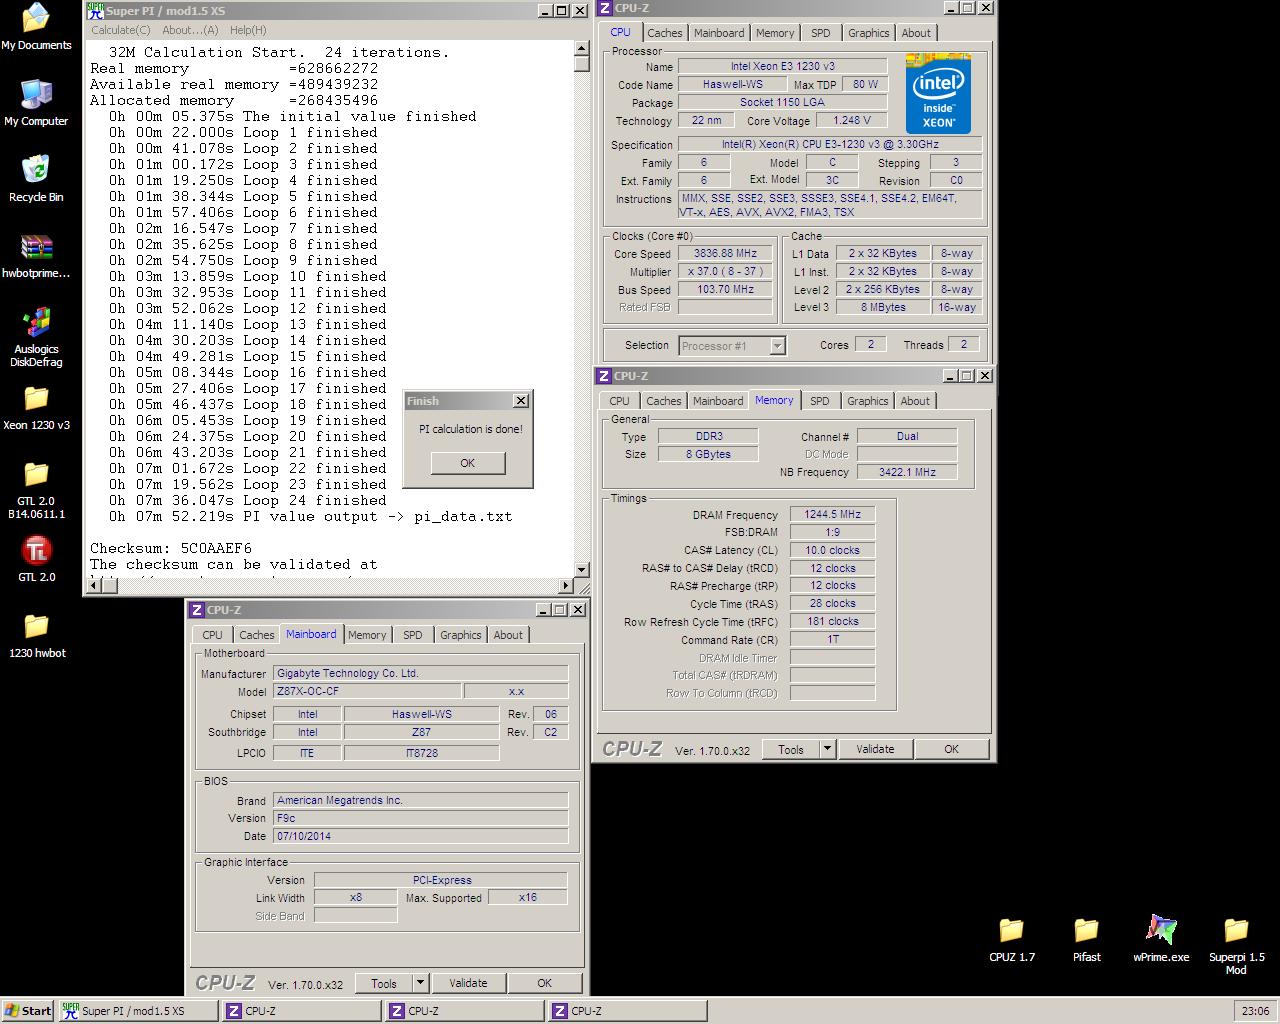Expand Tools dropdown arrow in Mainboard CPU-Z window
Viewport: 1280px width, 1024px height.
coord(420,983)
